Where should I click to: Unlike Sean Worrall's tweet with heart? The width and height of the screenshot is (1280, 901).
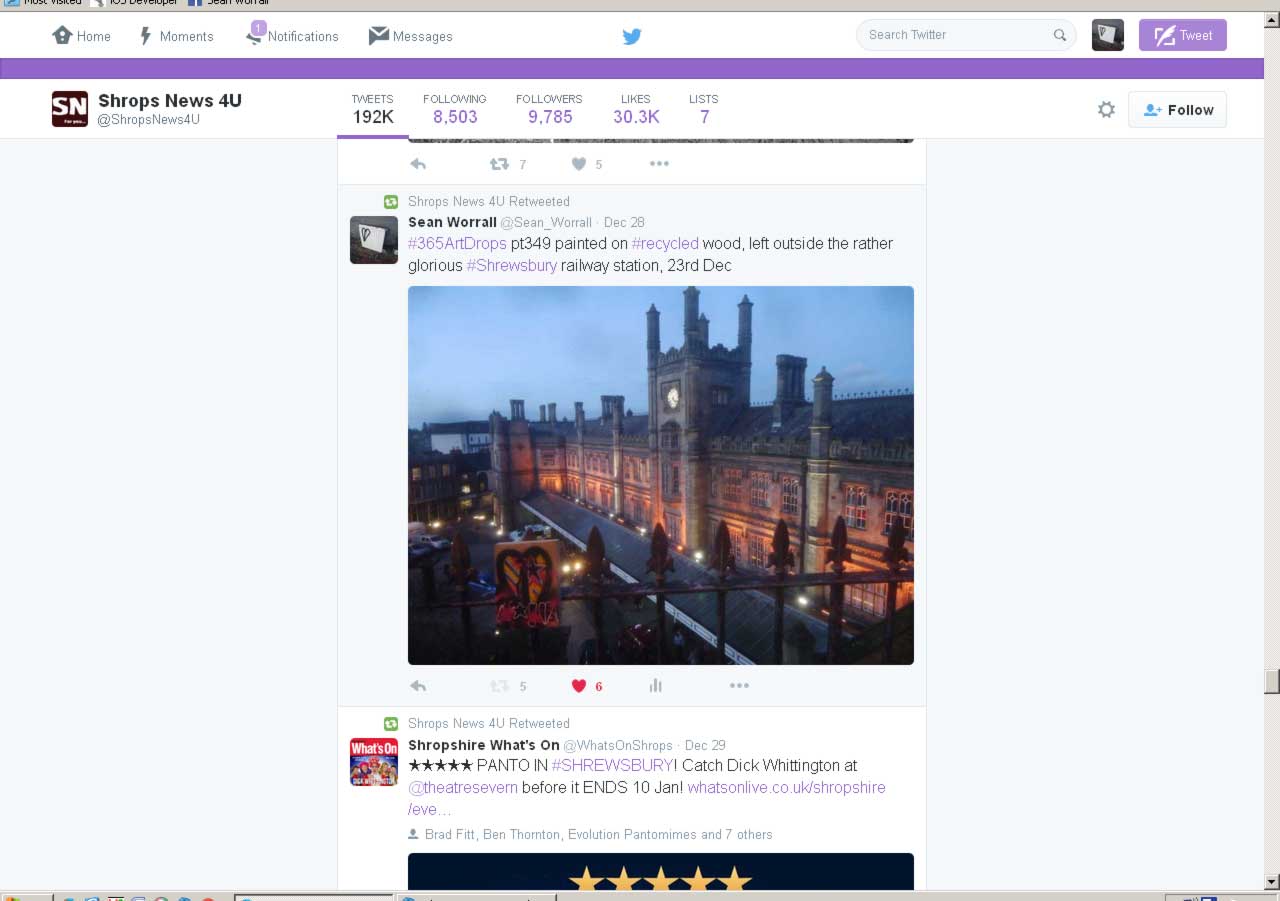pyautogui.click(x=579, y=686)
